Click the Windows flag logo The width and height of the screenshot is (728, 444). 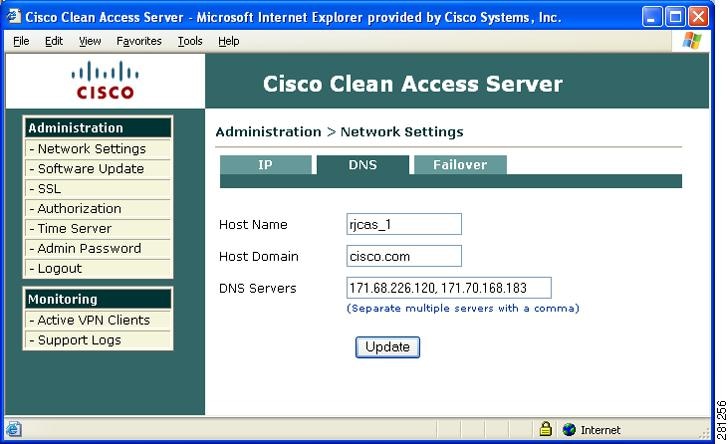coord(692,41)
